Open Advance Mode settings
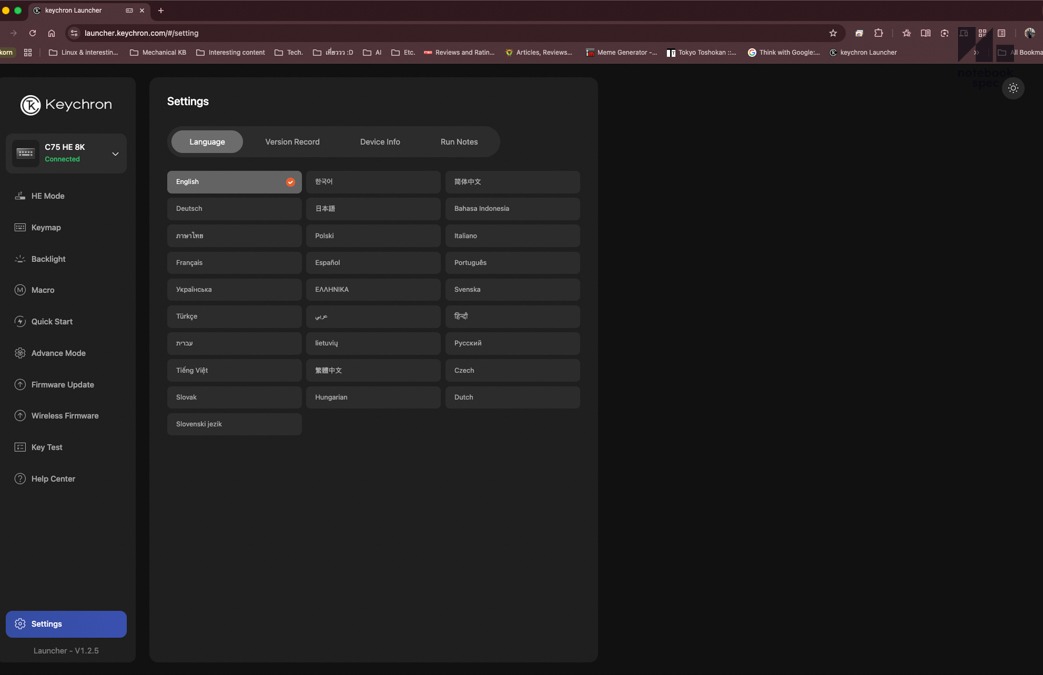Viewport: 1043px width, 675px height. point(57,353)
